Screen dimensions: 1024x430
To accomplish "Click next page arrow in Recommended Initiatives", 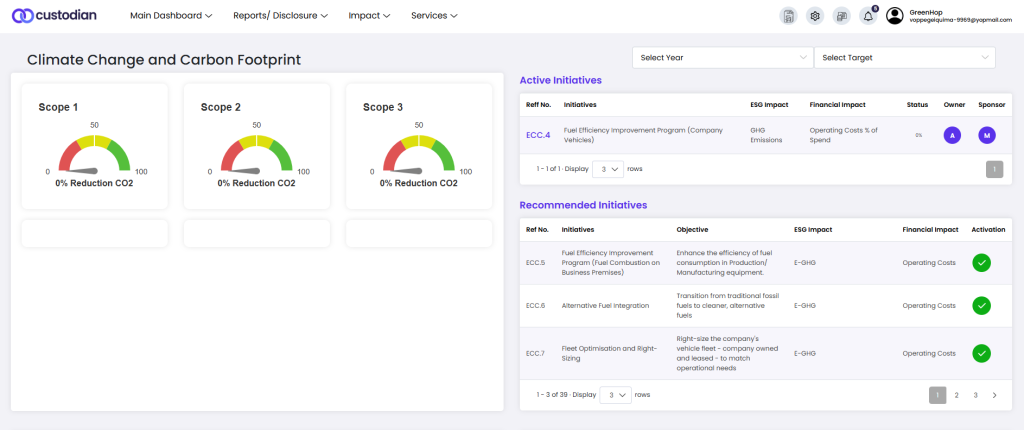I will pos(994,395).
